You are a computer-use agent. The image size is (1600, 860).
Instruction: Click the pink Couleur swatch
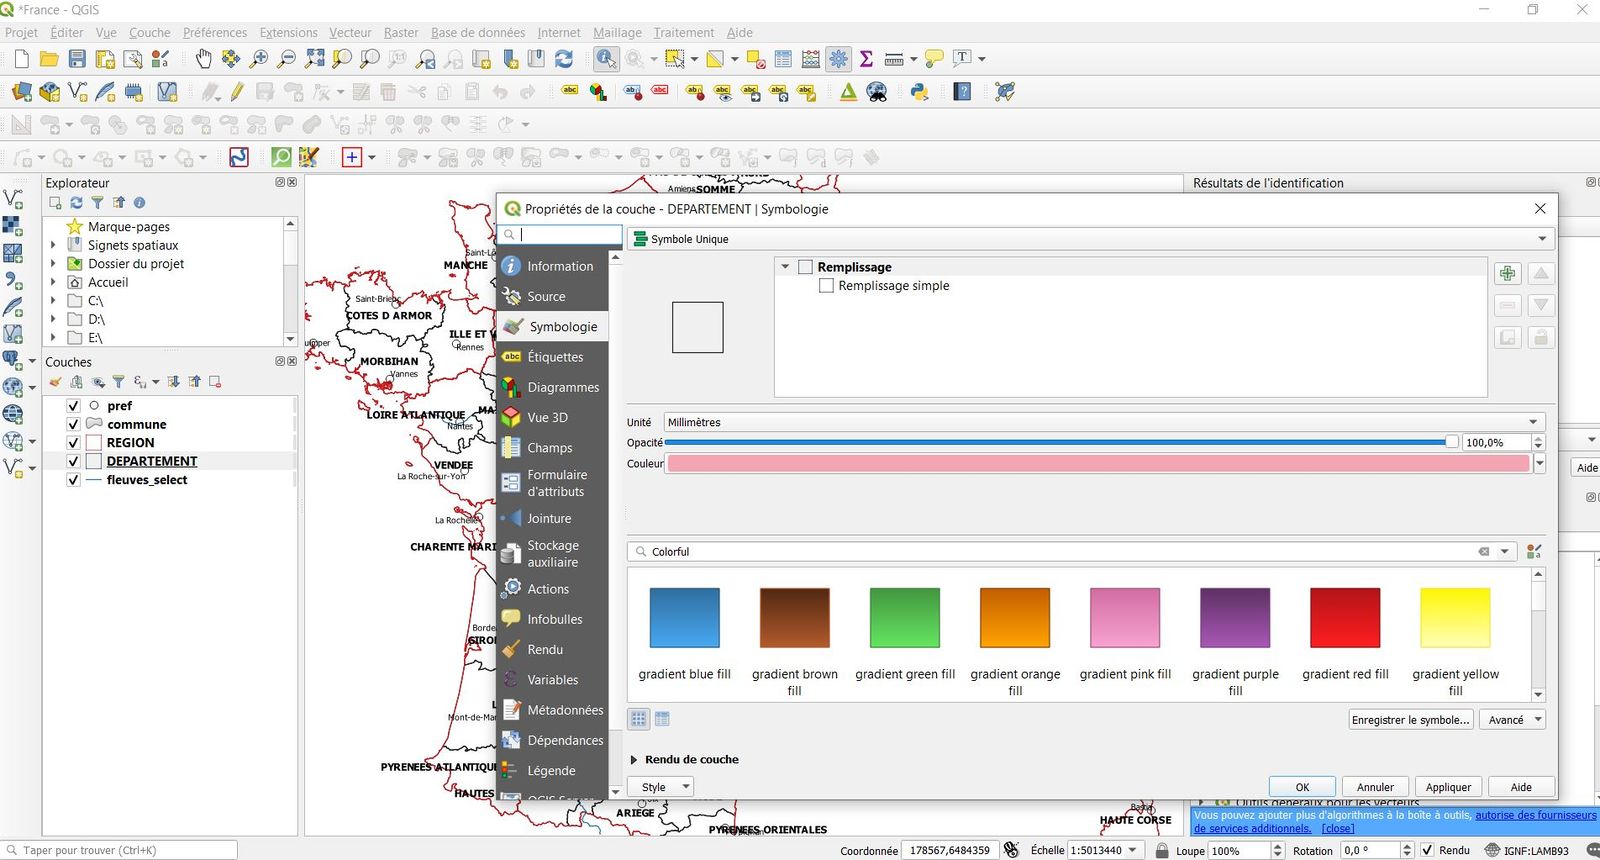point(1098,463)
